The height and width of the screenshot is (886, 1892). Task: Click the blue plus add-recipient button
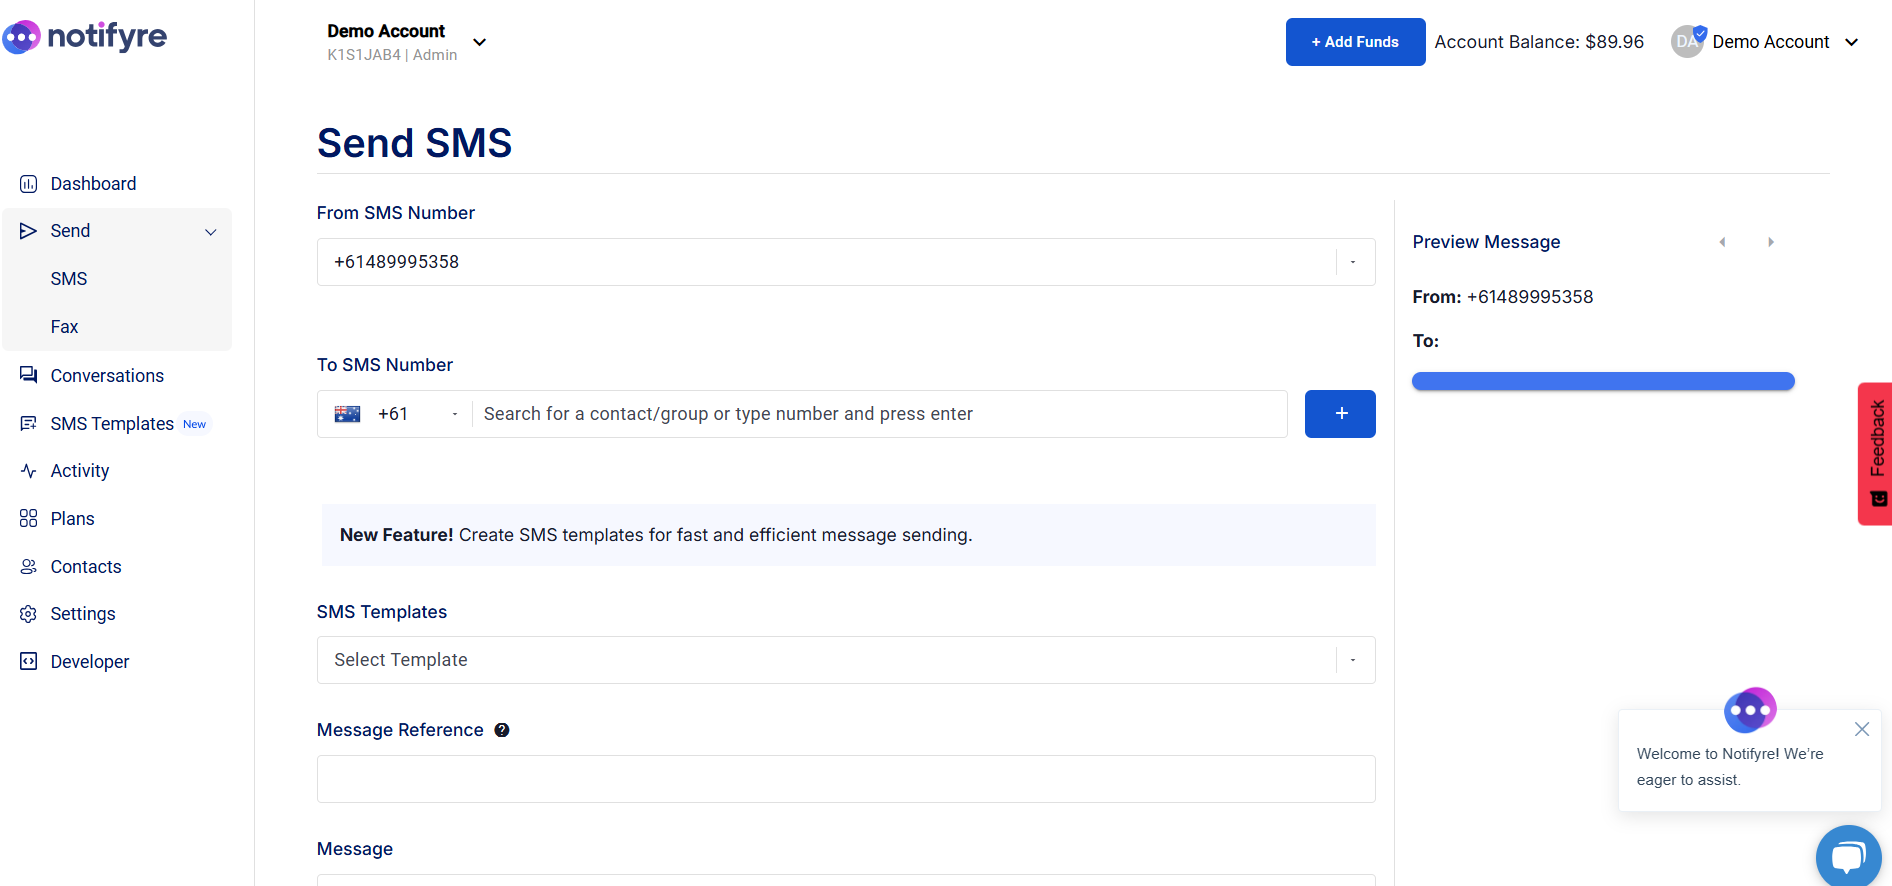(x=1340, y=414)
